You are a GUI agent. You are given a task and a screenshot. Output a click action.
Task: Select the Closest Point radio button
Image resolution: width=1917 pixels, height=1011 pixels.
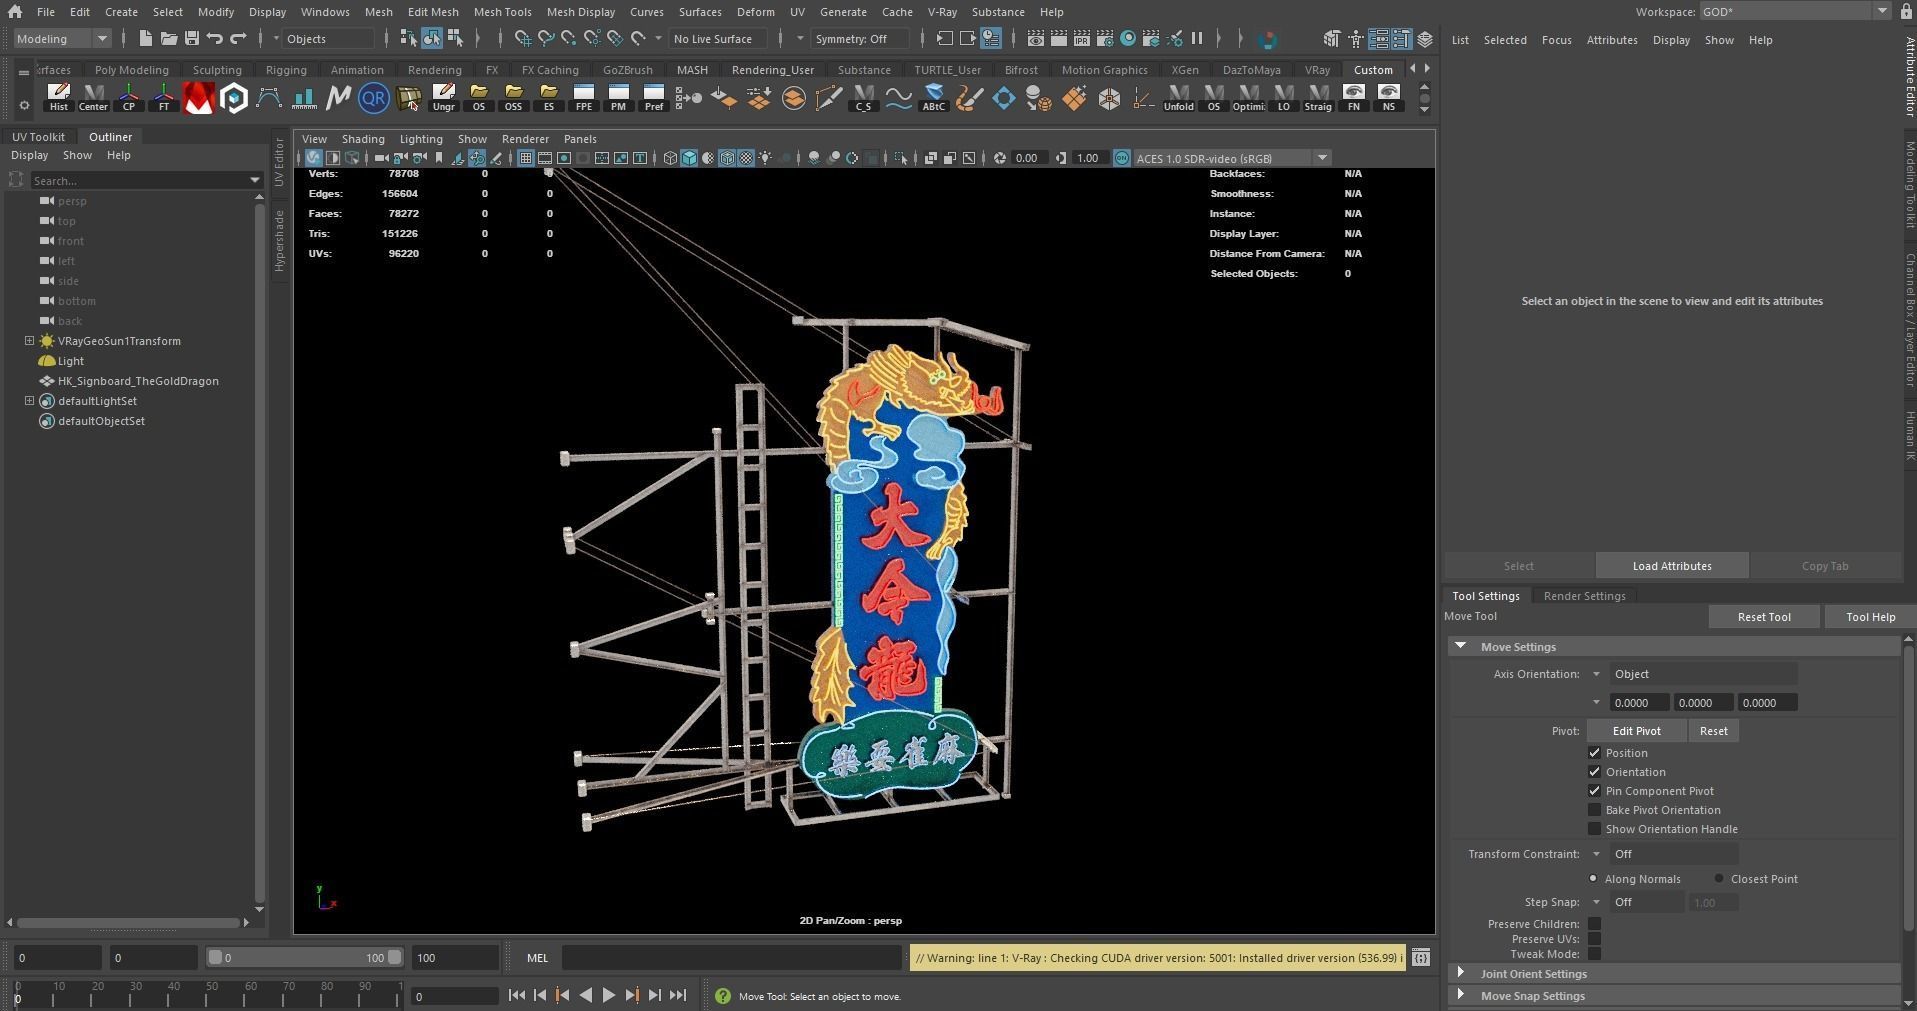click(1719, 879)
